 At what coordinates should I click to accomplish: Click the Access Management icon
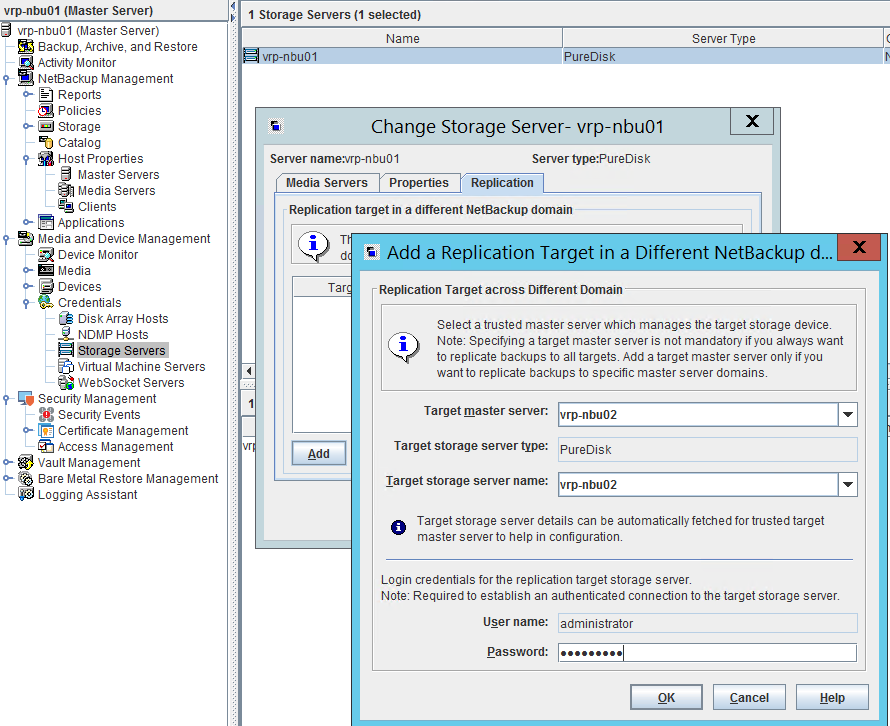(x=46, y=447)
